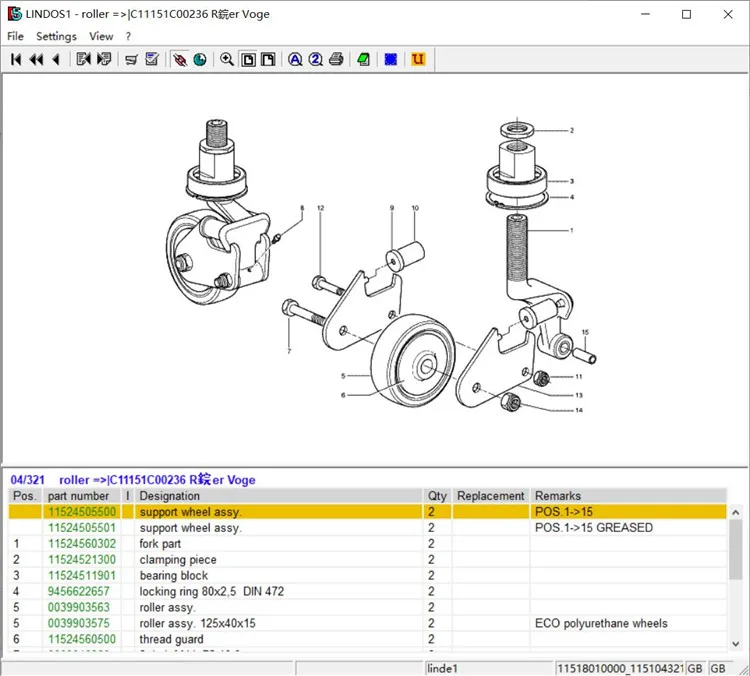Screen dimensions: 750x676
Task: Open the shopping cart icon
Action: click(x=131, y=60)
